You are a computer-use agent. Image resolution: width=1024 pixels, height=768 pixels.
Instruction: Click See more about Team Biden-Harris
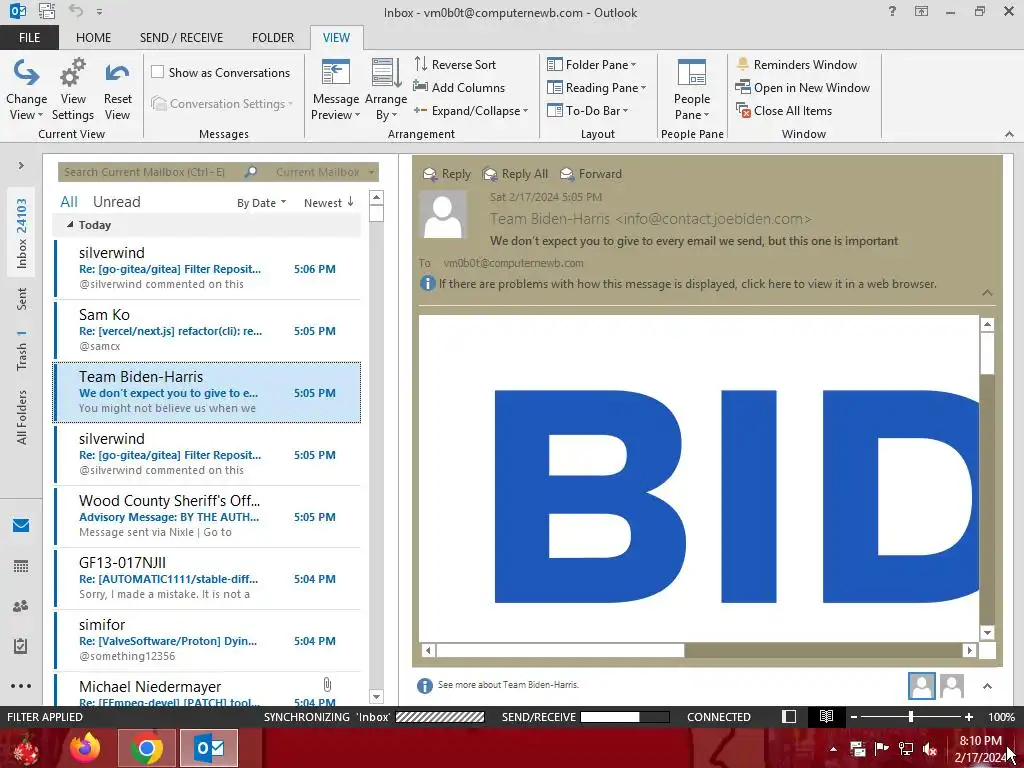pos(508,684)
